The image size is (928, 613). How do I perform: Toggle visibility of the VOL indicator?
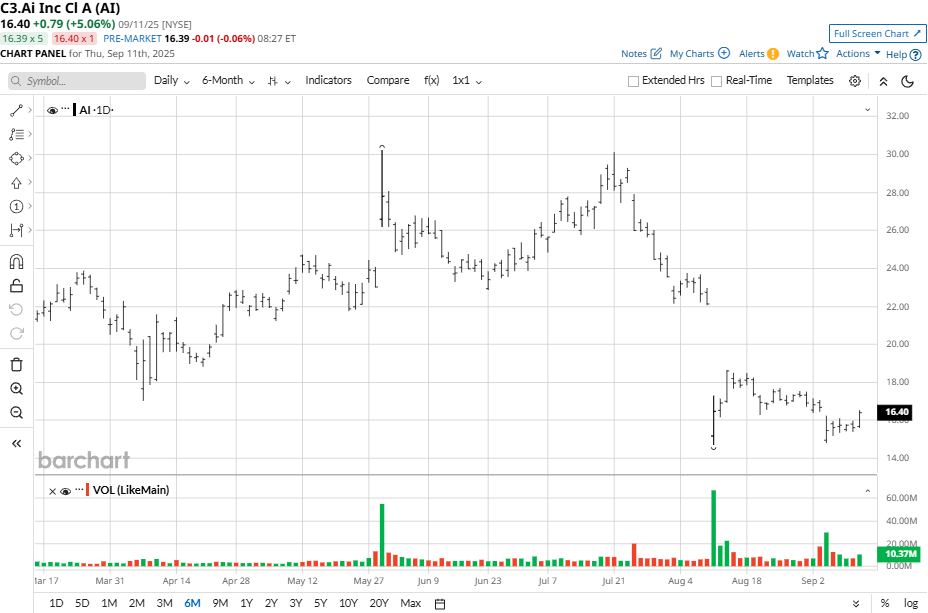66,491
